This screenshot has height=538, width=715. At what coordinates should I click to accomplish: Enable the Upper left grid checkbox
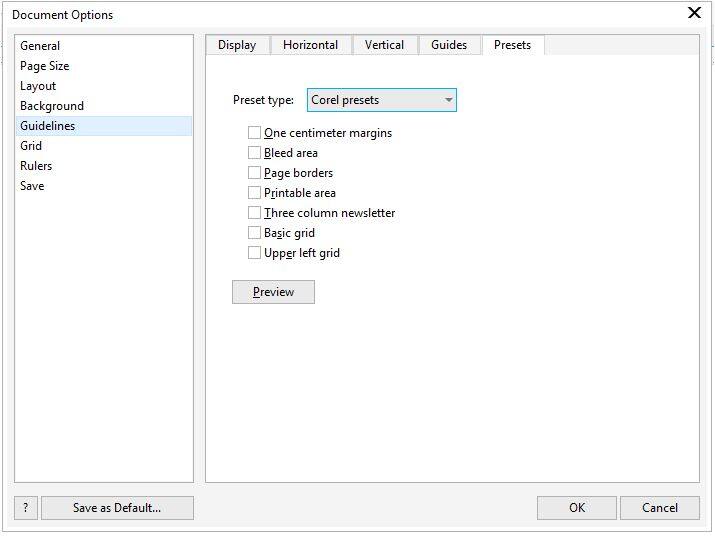click(x=255, y=253)
